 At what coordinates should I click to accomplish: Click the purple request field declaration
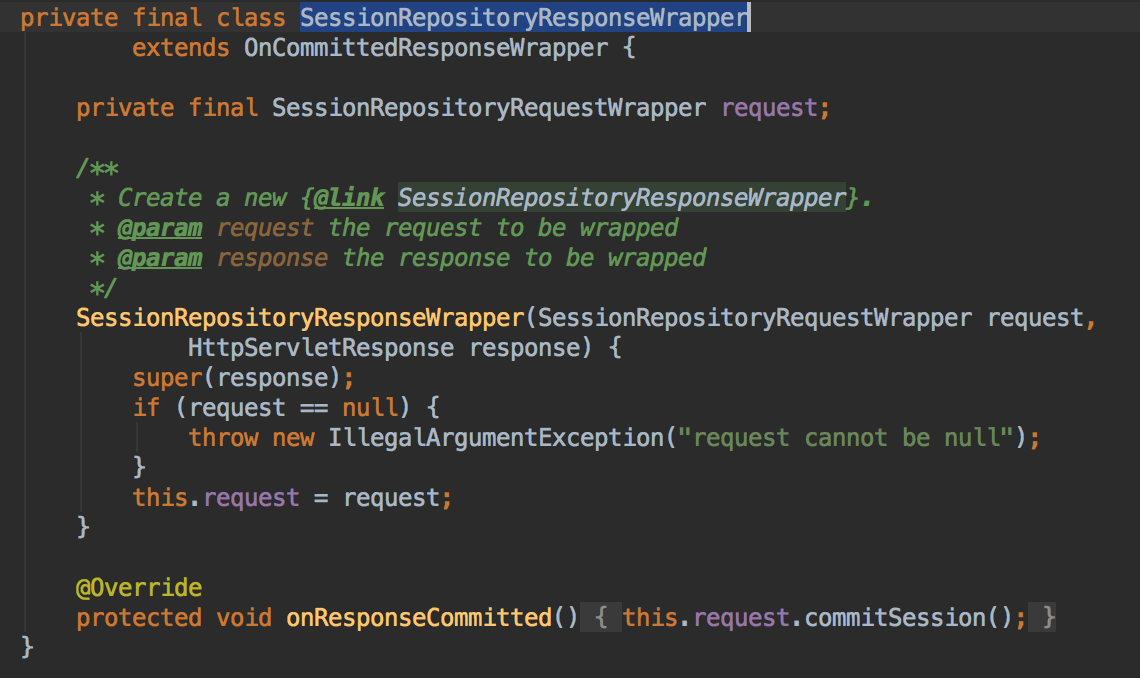point(770,108)
